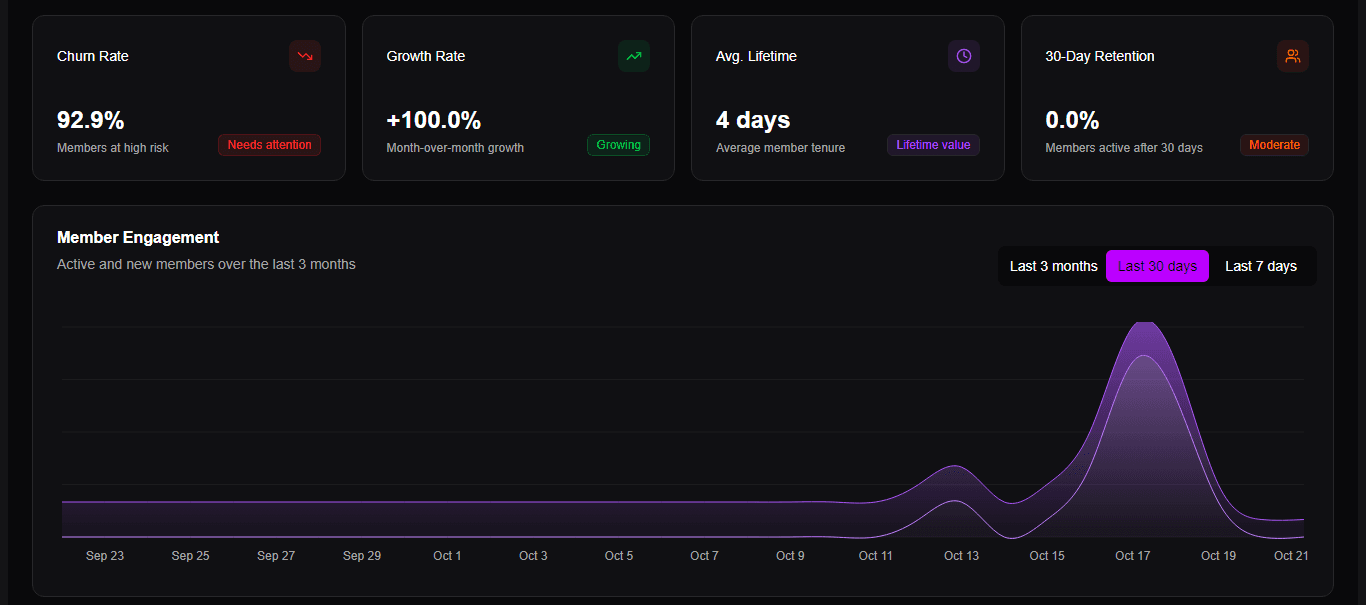Select the green growth arrow icon
This screenshot has height=605, width=1366.
pos(634,56)
